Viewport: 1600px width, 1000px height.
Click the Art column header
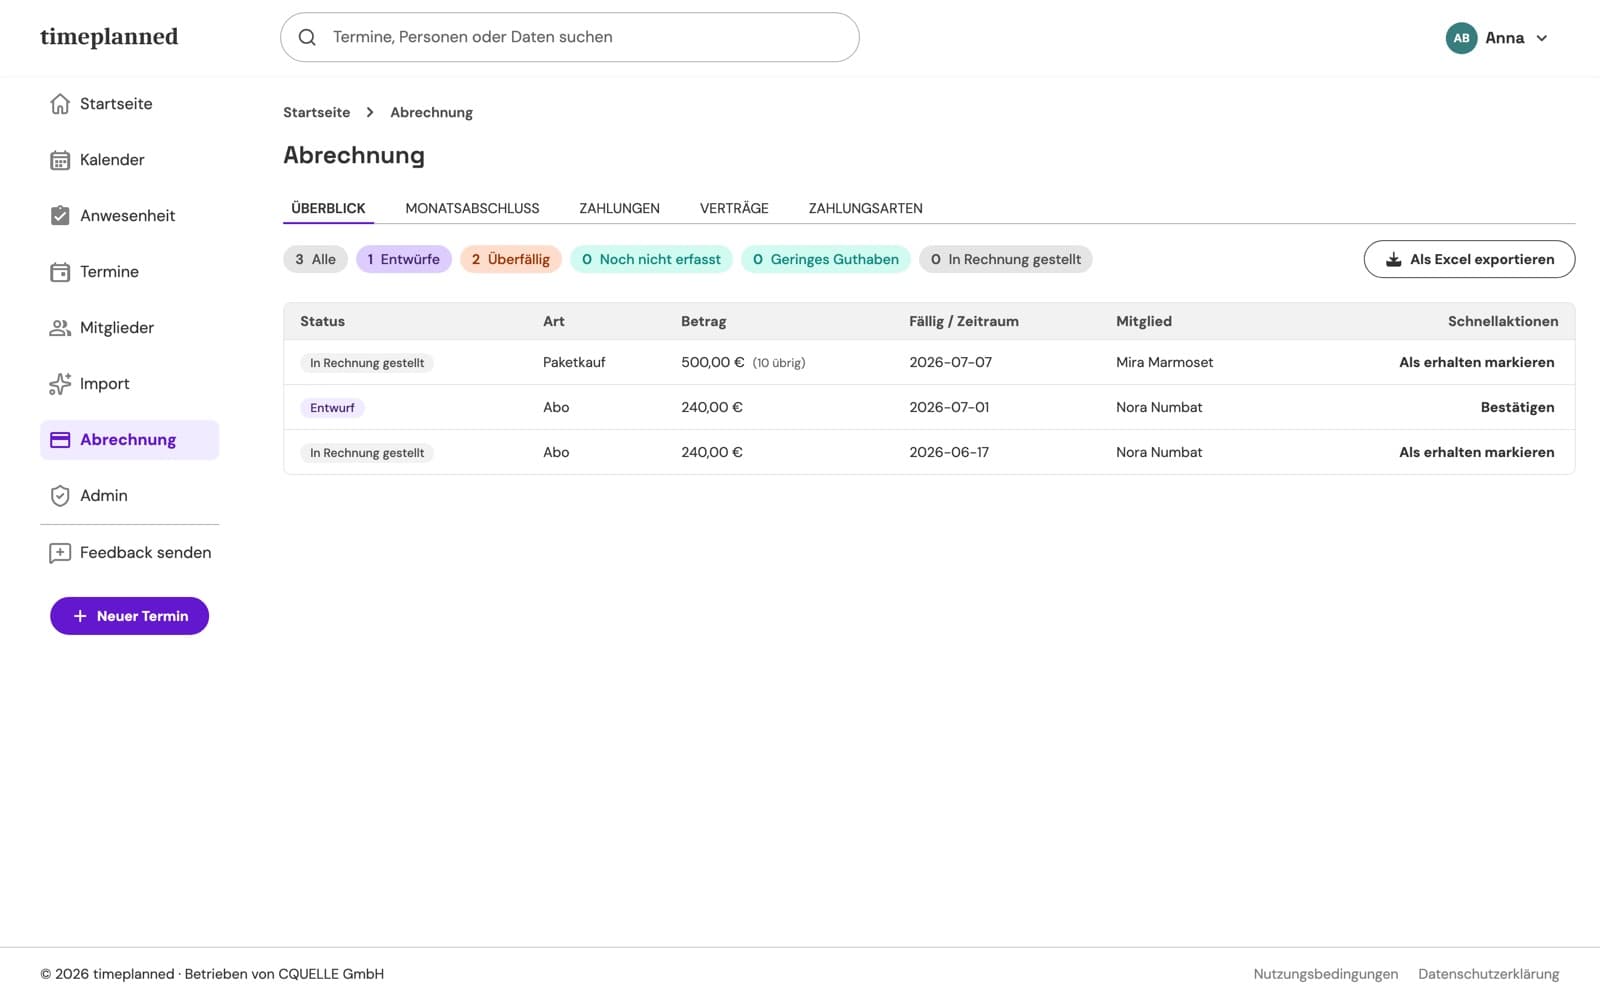[x=554, y=321]
